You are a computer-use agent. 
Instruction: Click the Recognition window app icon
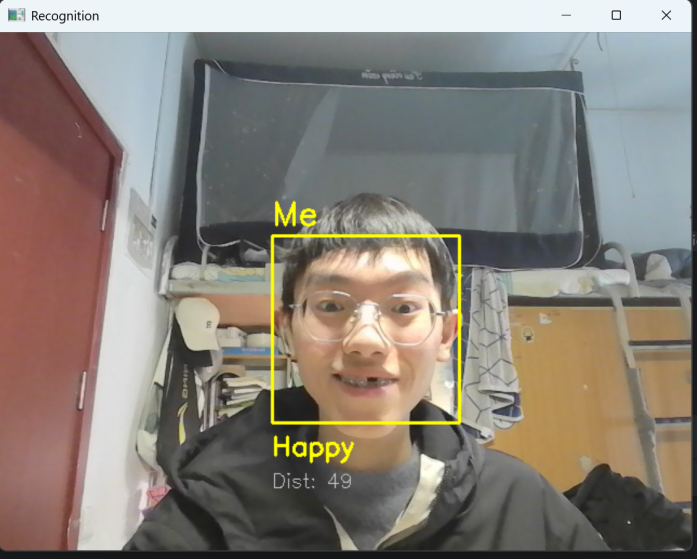[16, 15]
